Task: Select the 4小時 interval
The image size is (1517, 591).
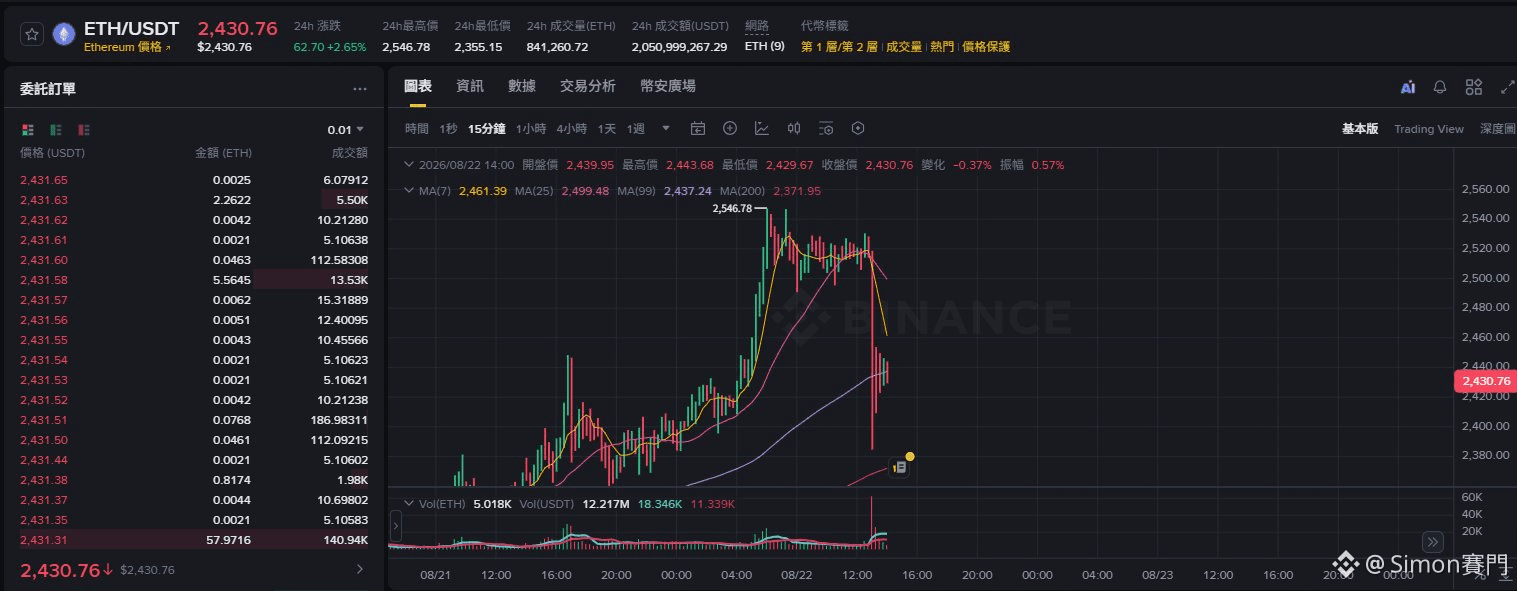Action: click(x=571, y=129)
